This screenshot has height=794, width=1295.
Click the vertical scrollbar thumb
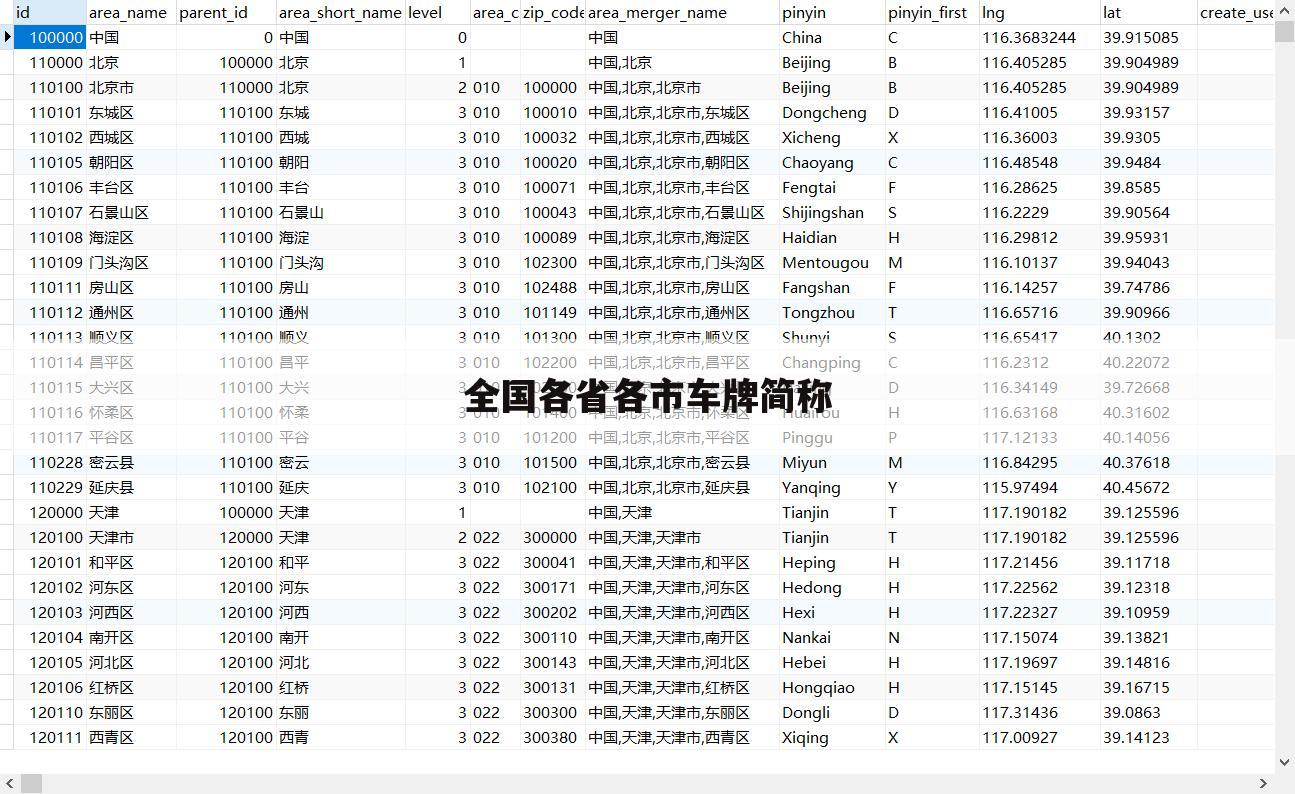click(x=1285, y=31)
